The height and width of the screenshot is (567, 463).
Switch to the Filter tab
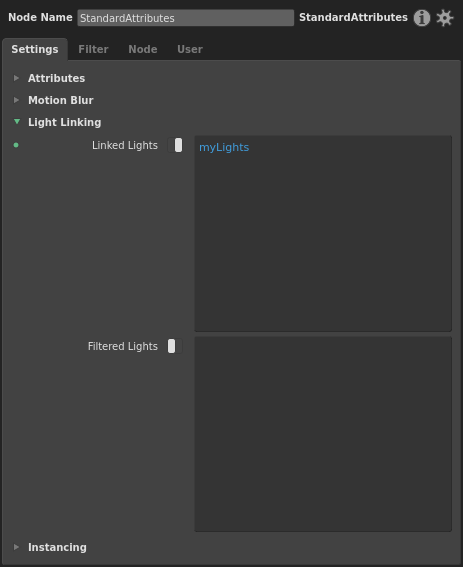coord(93,49)
